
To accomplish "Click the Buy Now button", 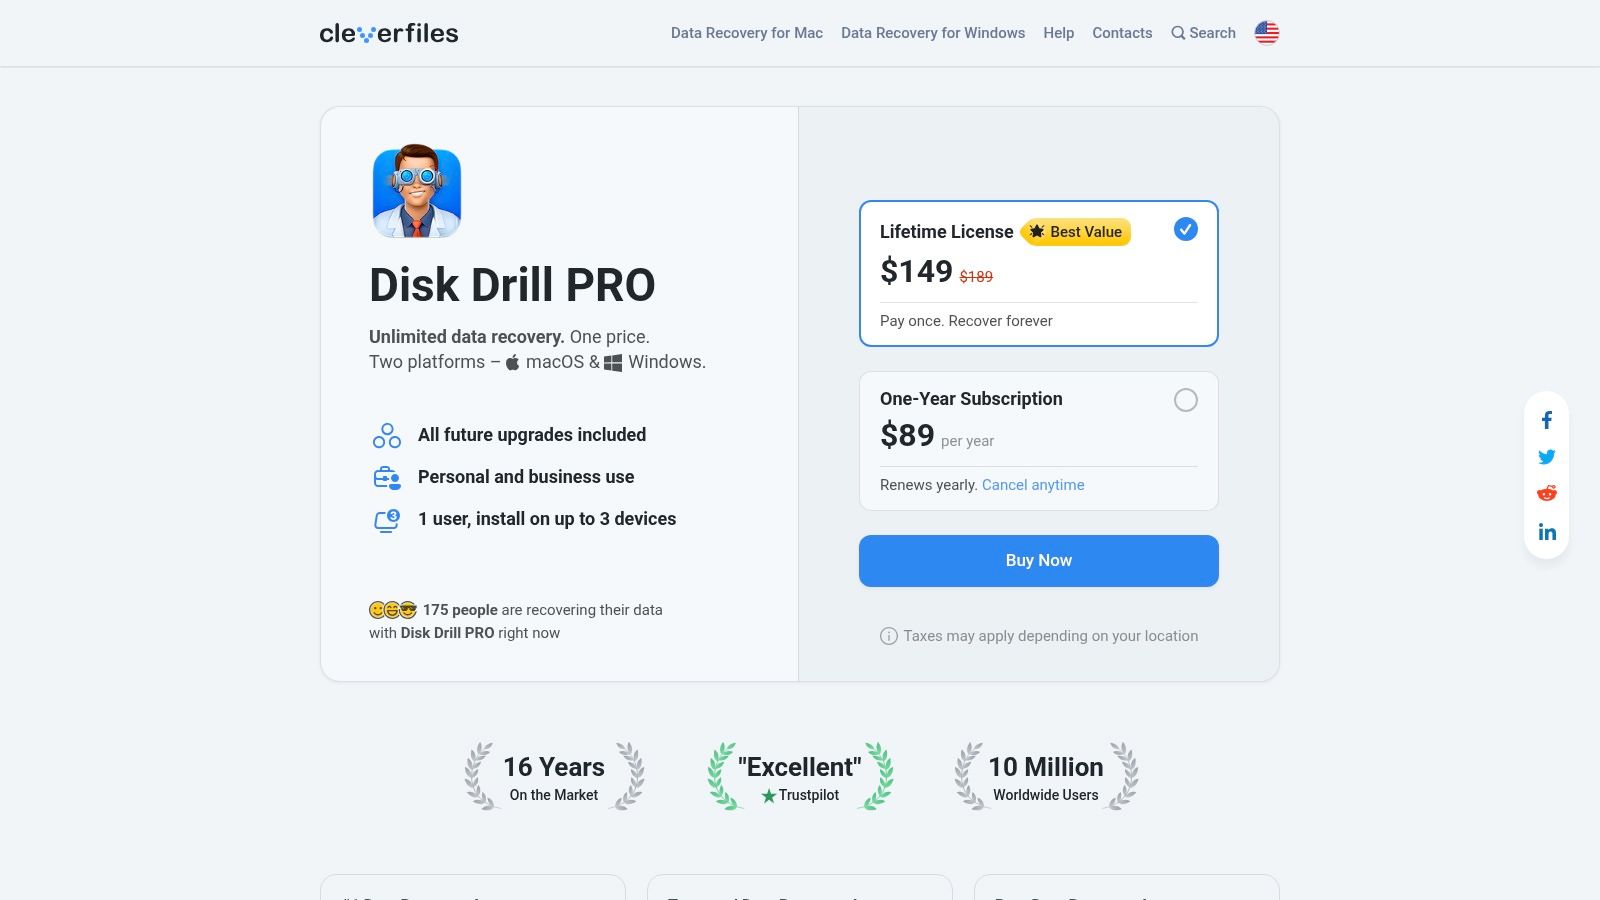I will (x=1038, y=560).
